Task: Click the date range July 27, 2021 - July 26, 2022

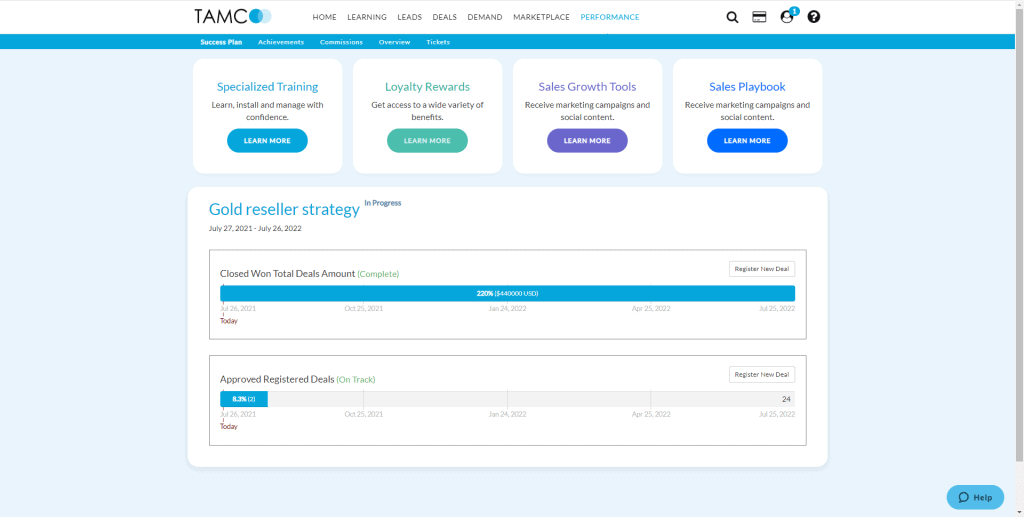Action: (x=255, y=228)
